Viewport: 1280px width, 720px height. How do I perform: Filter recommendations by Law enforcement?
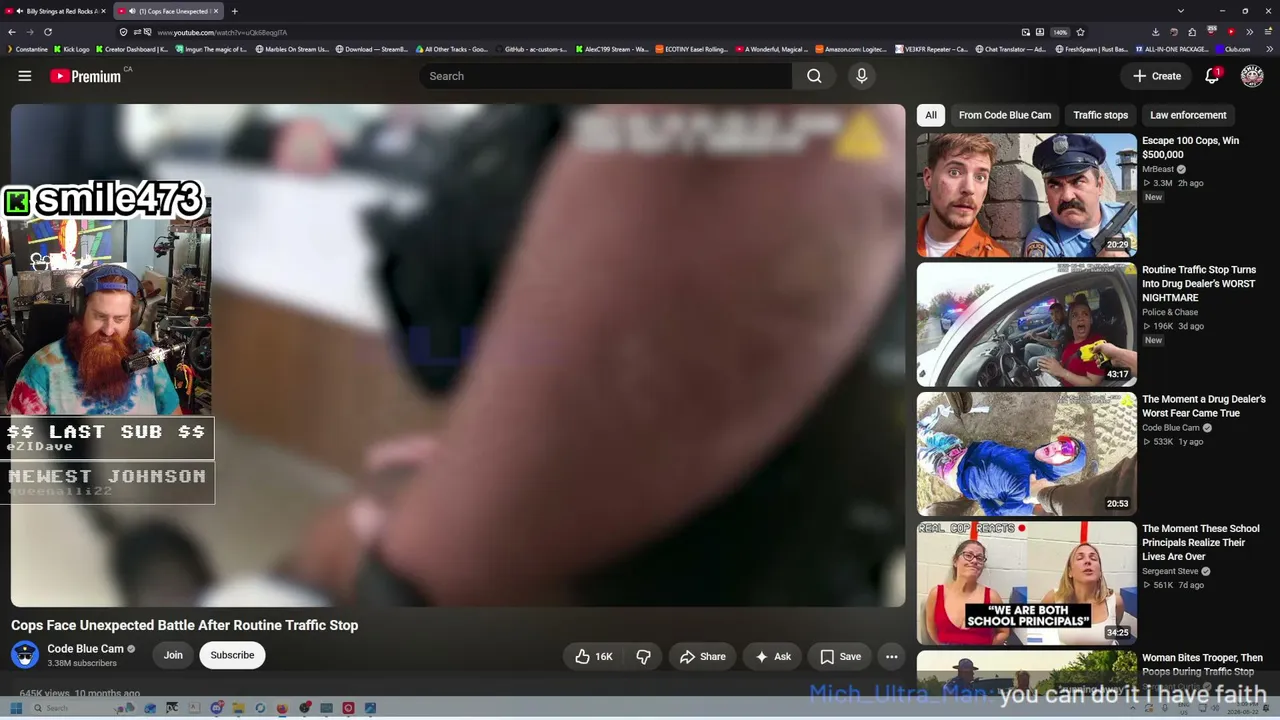click(1188, 115)
